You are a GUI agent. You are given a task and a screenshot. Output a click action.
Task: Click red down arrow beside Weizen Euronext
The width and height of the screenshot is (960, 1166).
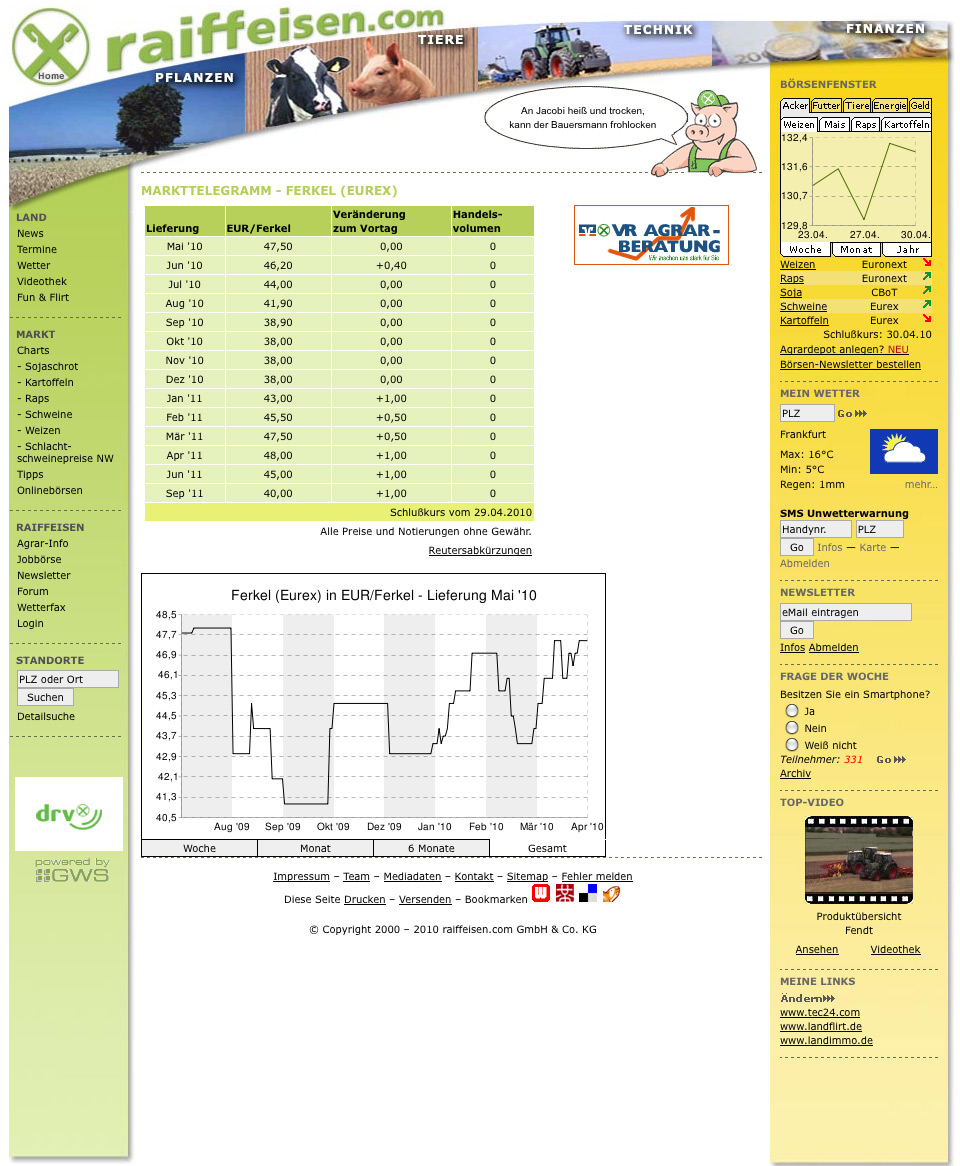[927, 262]
